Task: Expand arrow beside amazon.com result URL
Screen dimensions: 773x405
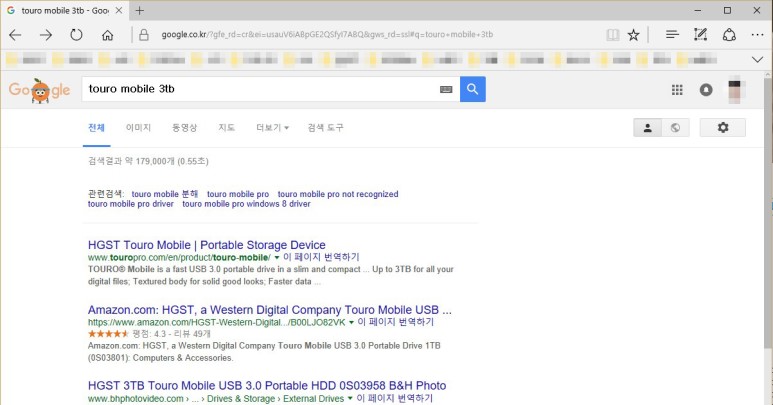Action: click(351, 323)
